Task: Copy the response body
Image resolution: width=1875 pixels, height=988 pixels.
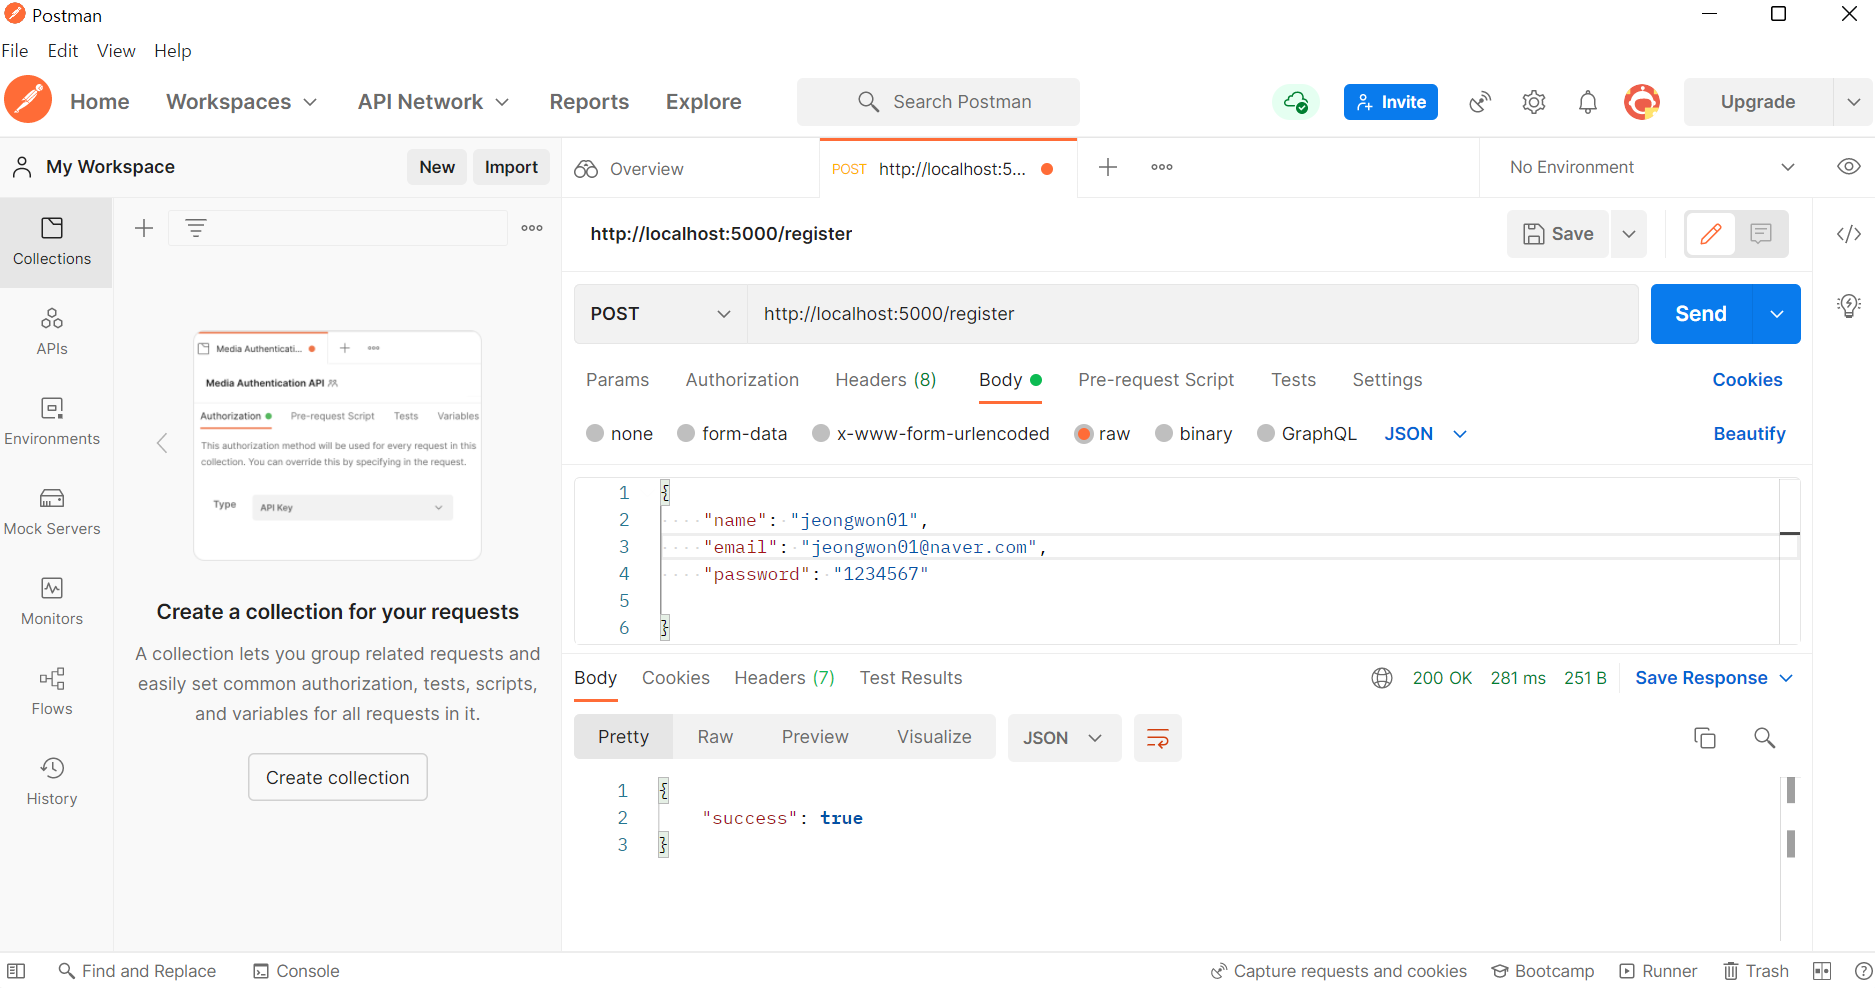Action: click(1706, 737)
